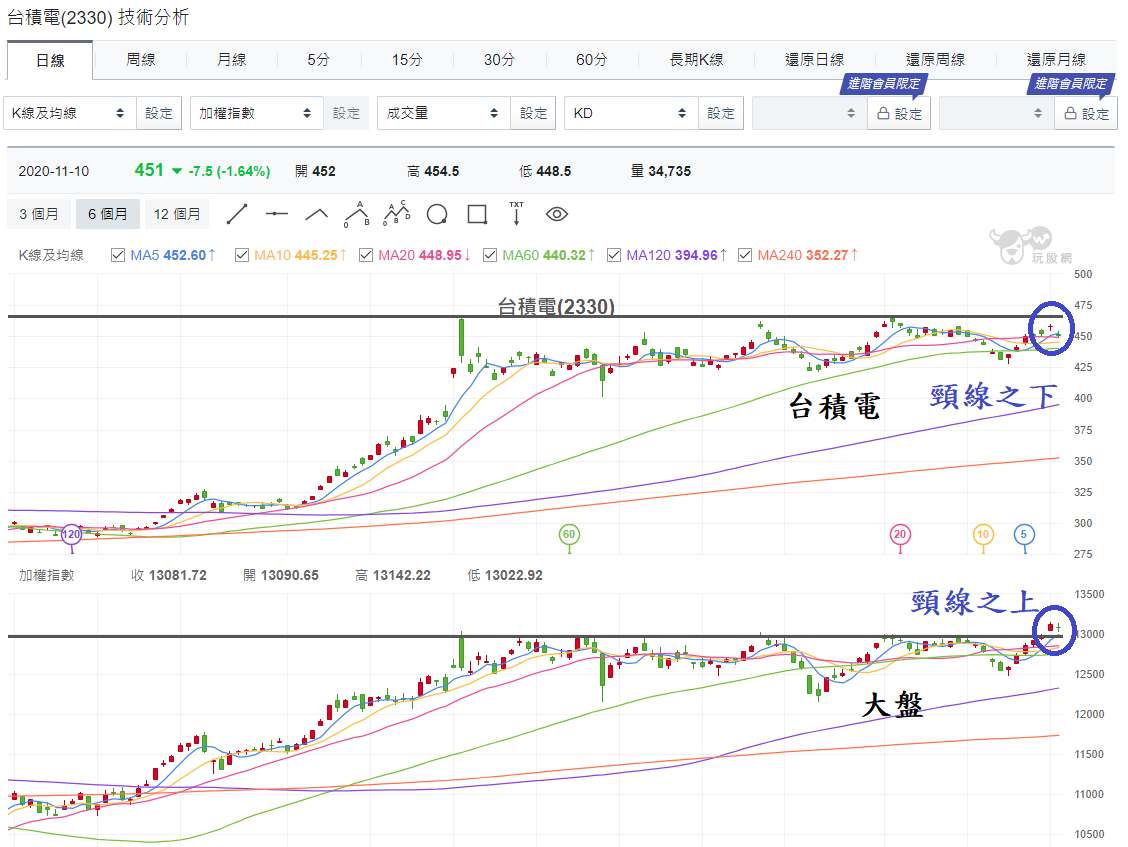Click the MA20 pink marker on chart
The width and height of the screenshot is (1128, 847).
pos(900,535)
